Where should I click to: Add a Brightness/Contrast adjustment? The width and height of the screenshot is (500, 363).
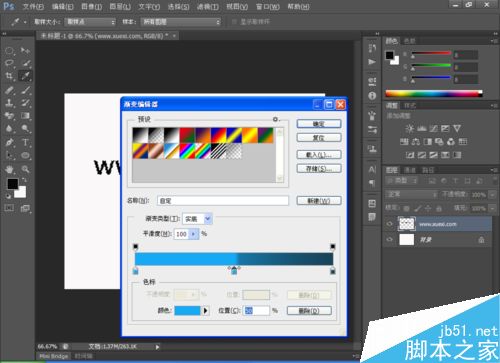[x=410, y=128]
